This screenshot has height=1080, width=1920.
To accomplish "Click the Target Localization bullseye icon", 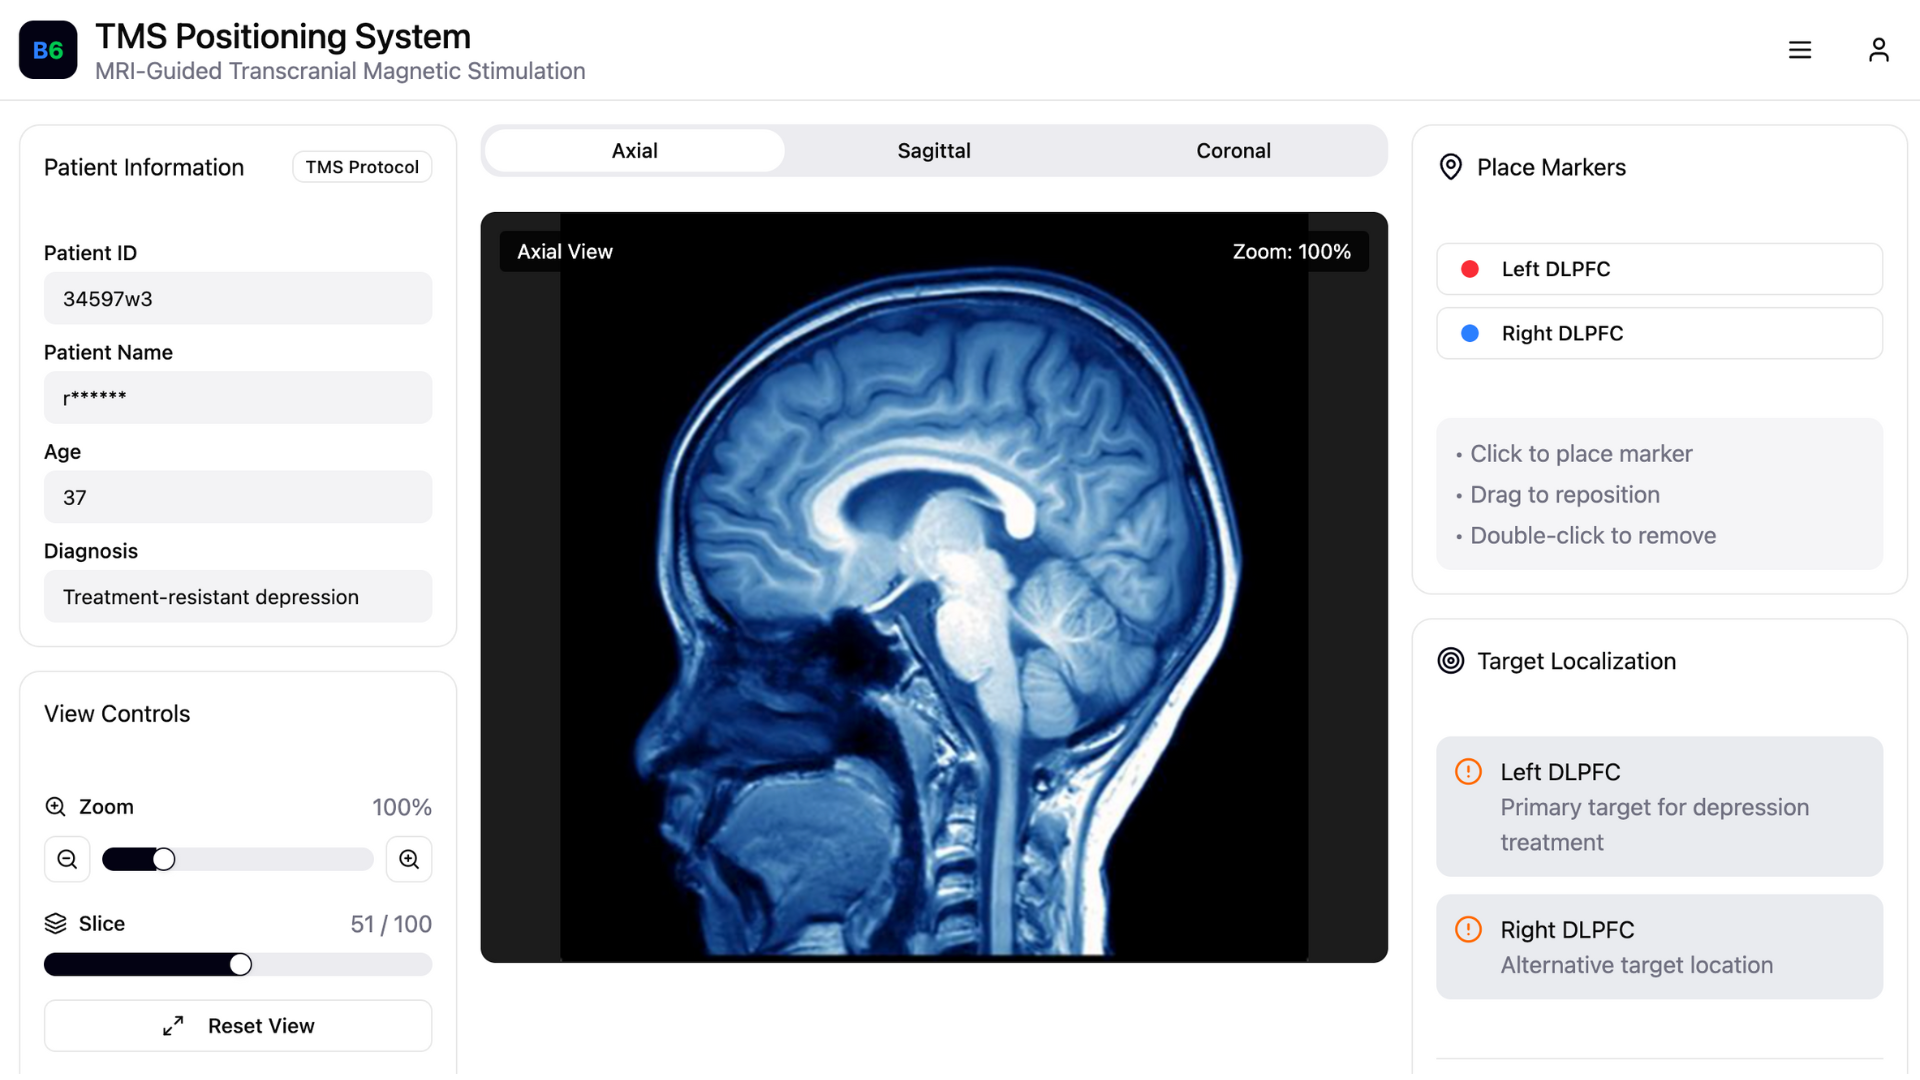I will point(1451,661).
